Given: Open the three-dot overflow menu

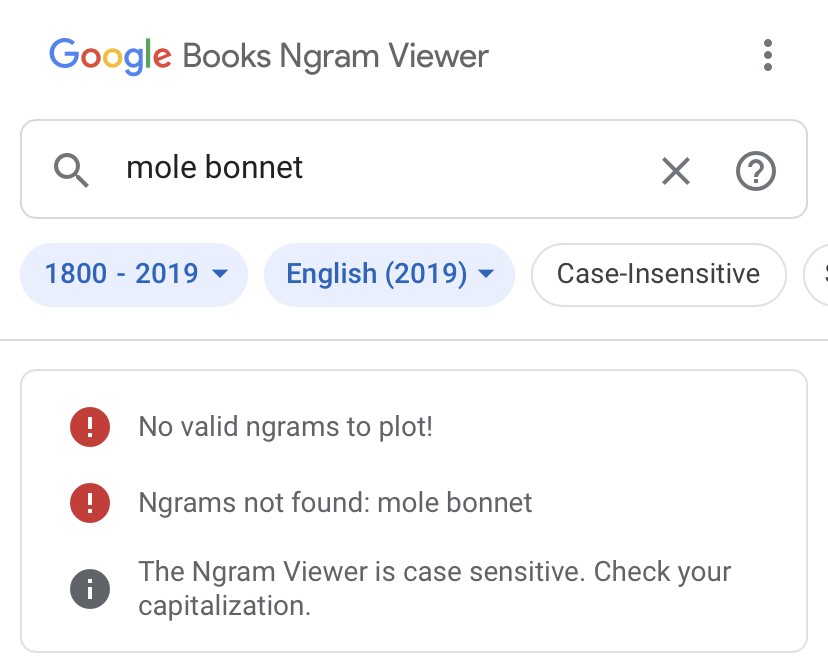Looking at the screenshot, I should [x=767, y=55].
